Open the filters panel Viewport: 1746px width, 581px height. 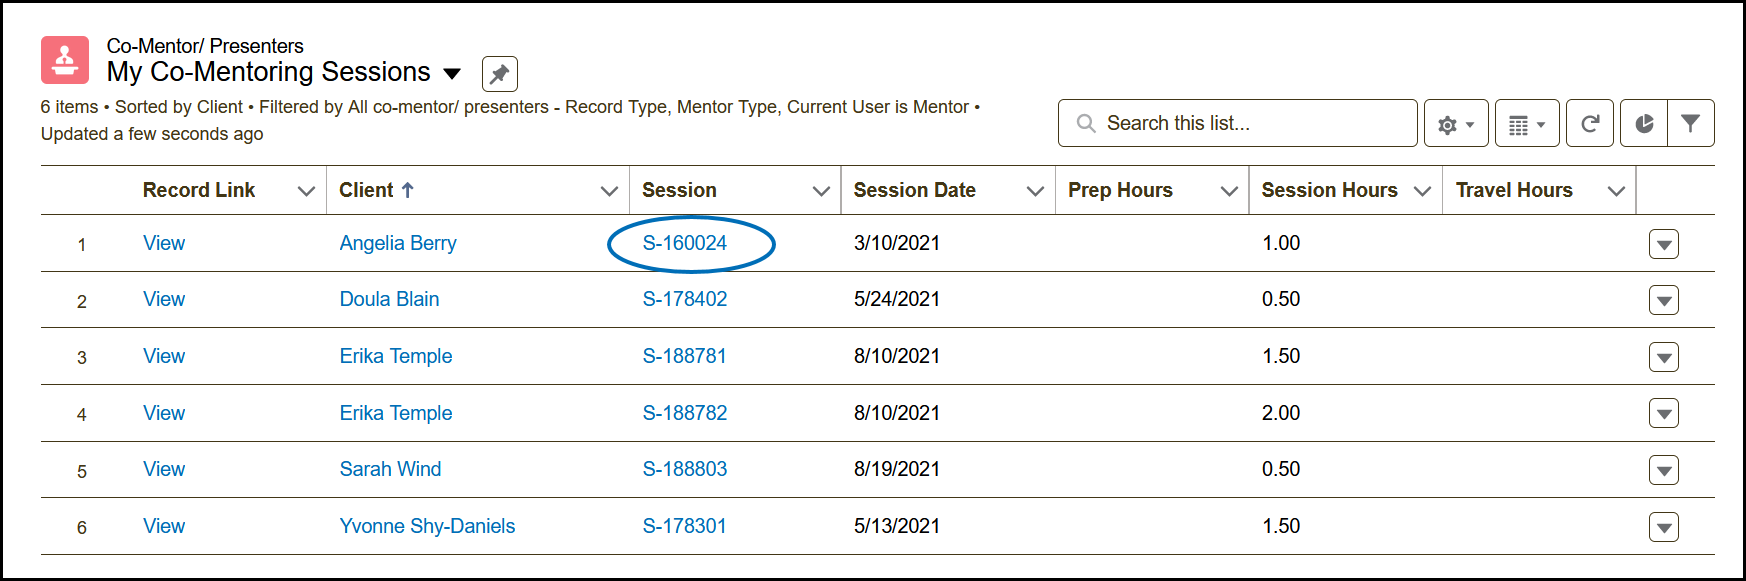1691,124
